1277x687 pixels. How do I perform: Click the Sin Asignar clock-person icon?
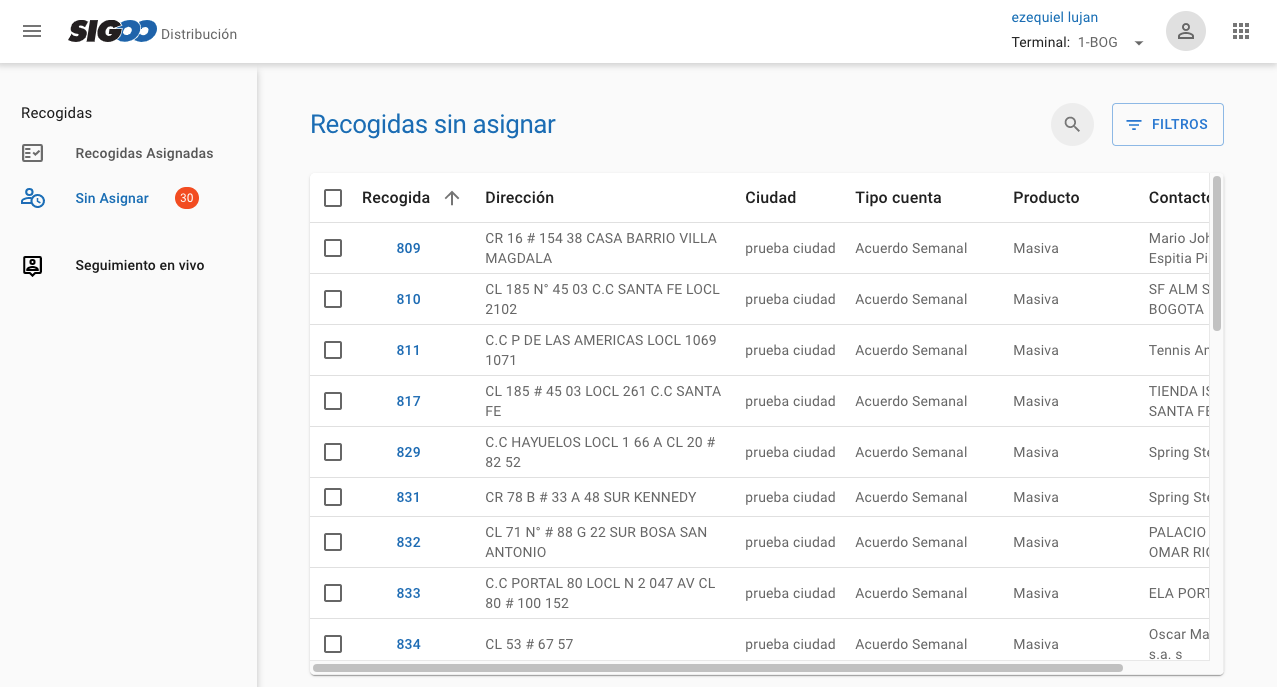click(33, 198)
